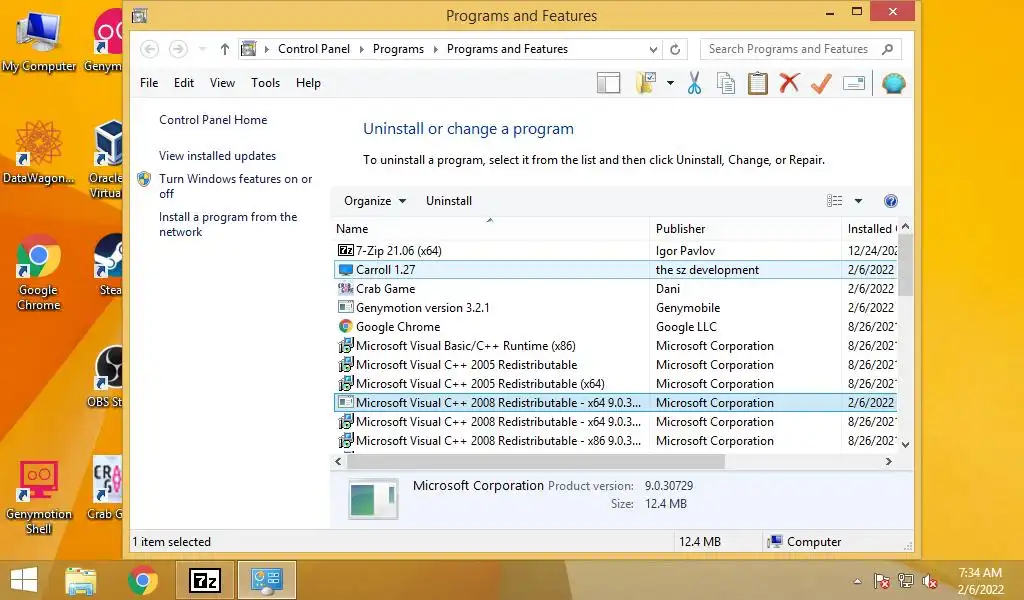
Task: Select Microsoft Visual Basic/C++ Runtime (x86) row
Action: (616, 345)
